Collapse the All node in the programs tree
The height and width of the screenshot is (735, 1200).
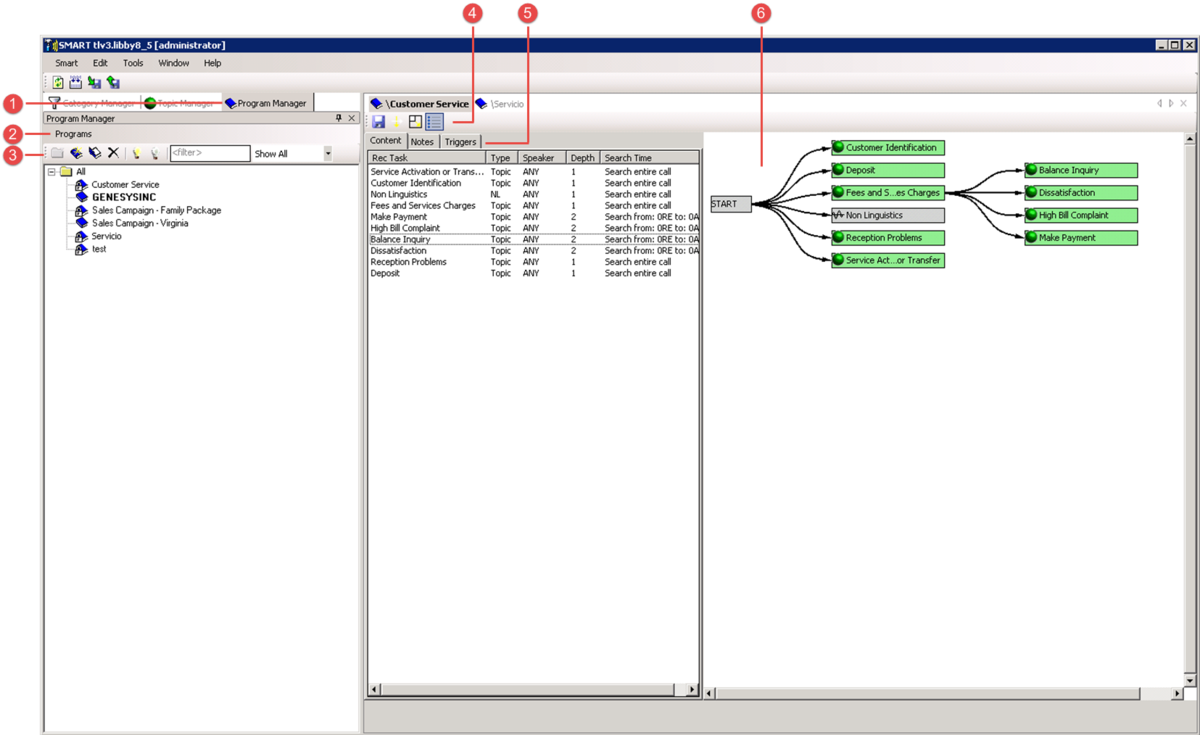pyautogui.click(x=49, y=170)
